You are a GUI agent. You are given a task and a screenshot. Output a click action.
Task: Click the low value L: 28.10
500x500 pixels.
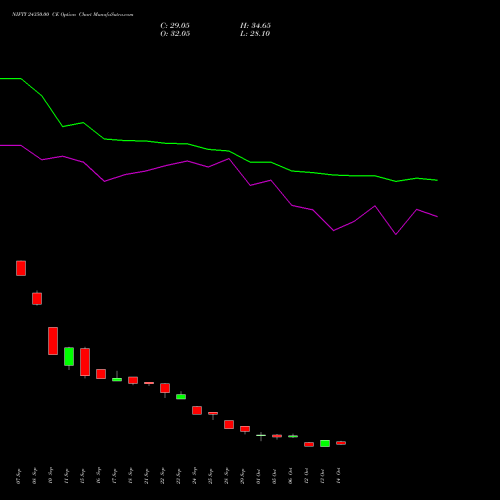coord(255,34)
